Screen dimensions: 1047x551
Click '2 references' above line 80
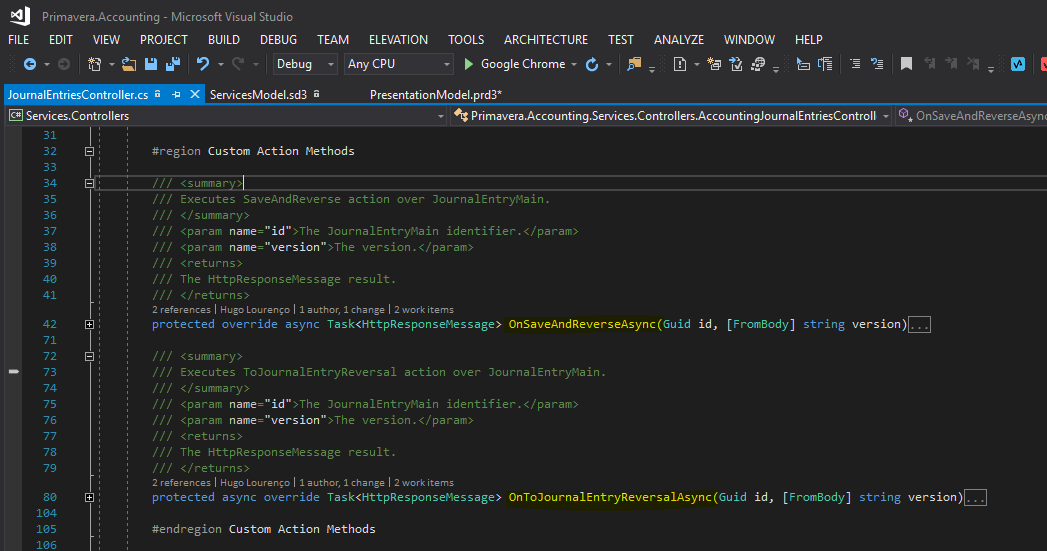(x=181, y=483)
